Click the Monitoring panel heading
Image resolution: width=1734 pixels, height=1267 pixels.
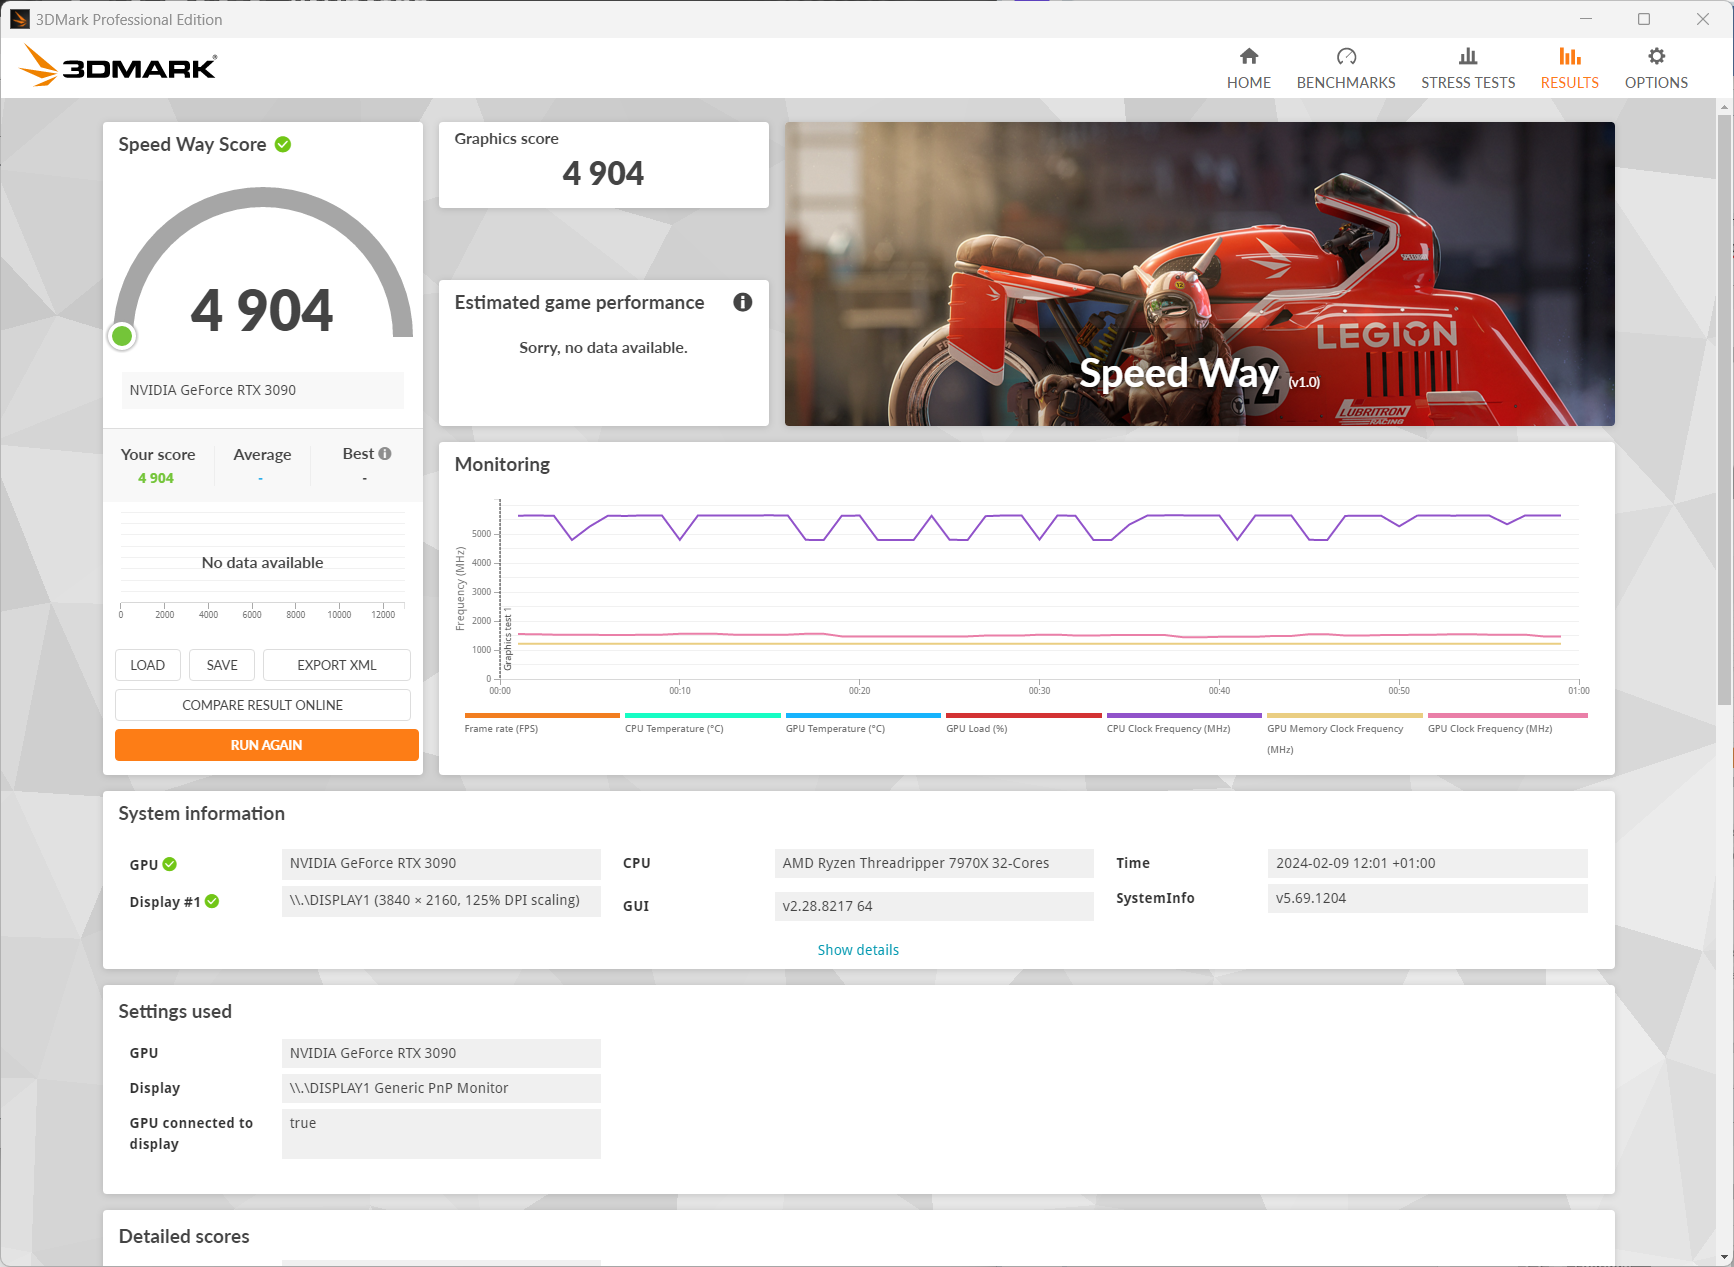502,464
